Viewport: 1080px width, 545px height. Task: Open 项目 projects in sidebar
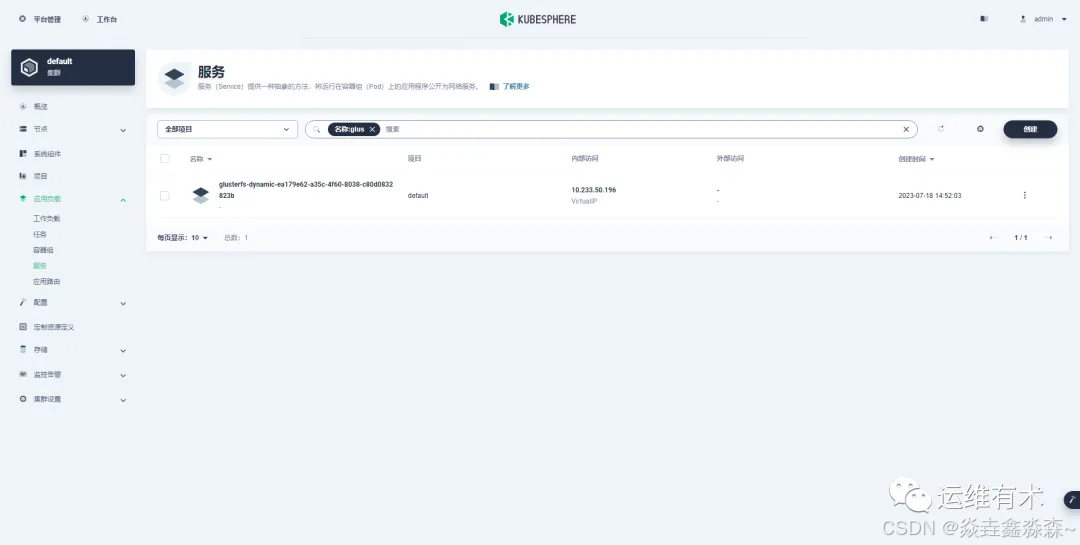pos(41,176)
